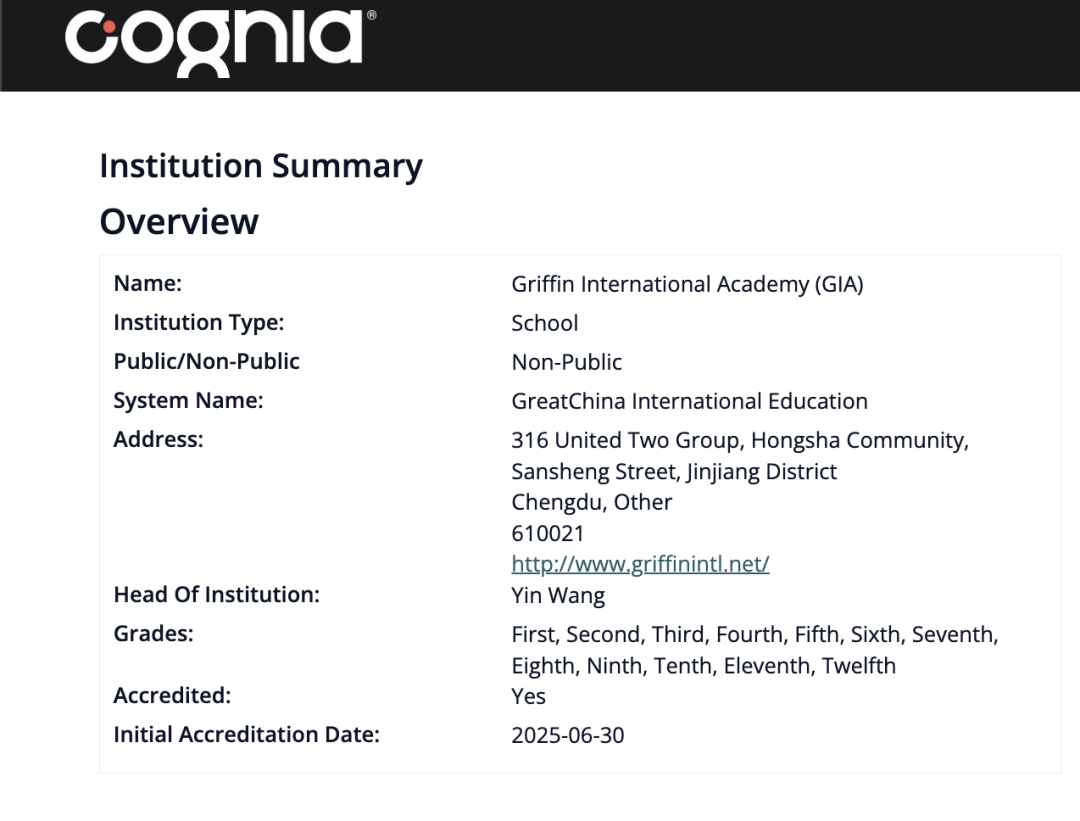Click the Sansheng Street, Jinjiang District line
This screenshot has height=821, width=1080.
[674, 471]
